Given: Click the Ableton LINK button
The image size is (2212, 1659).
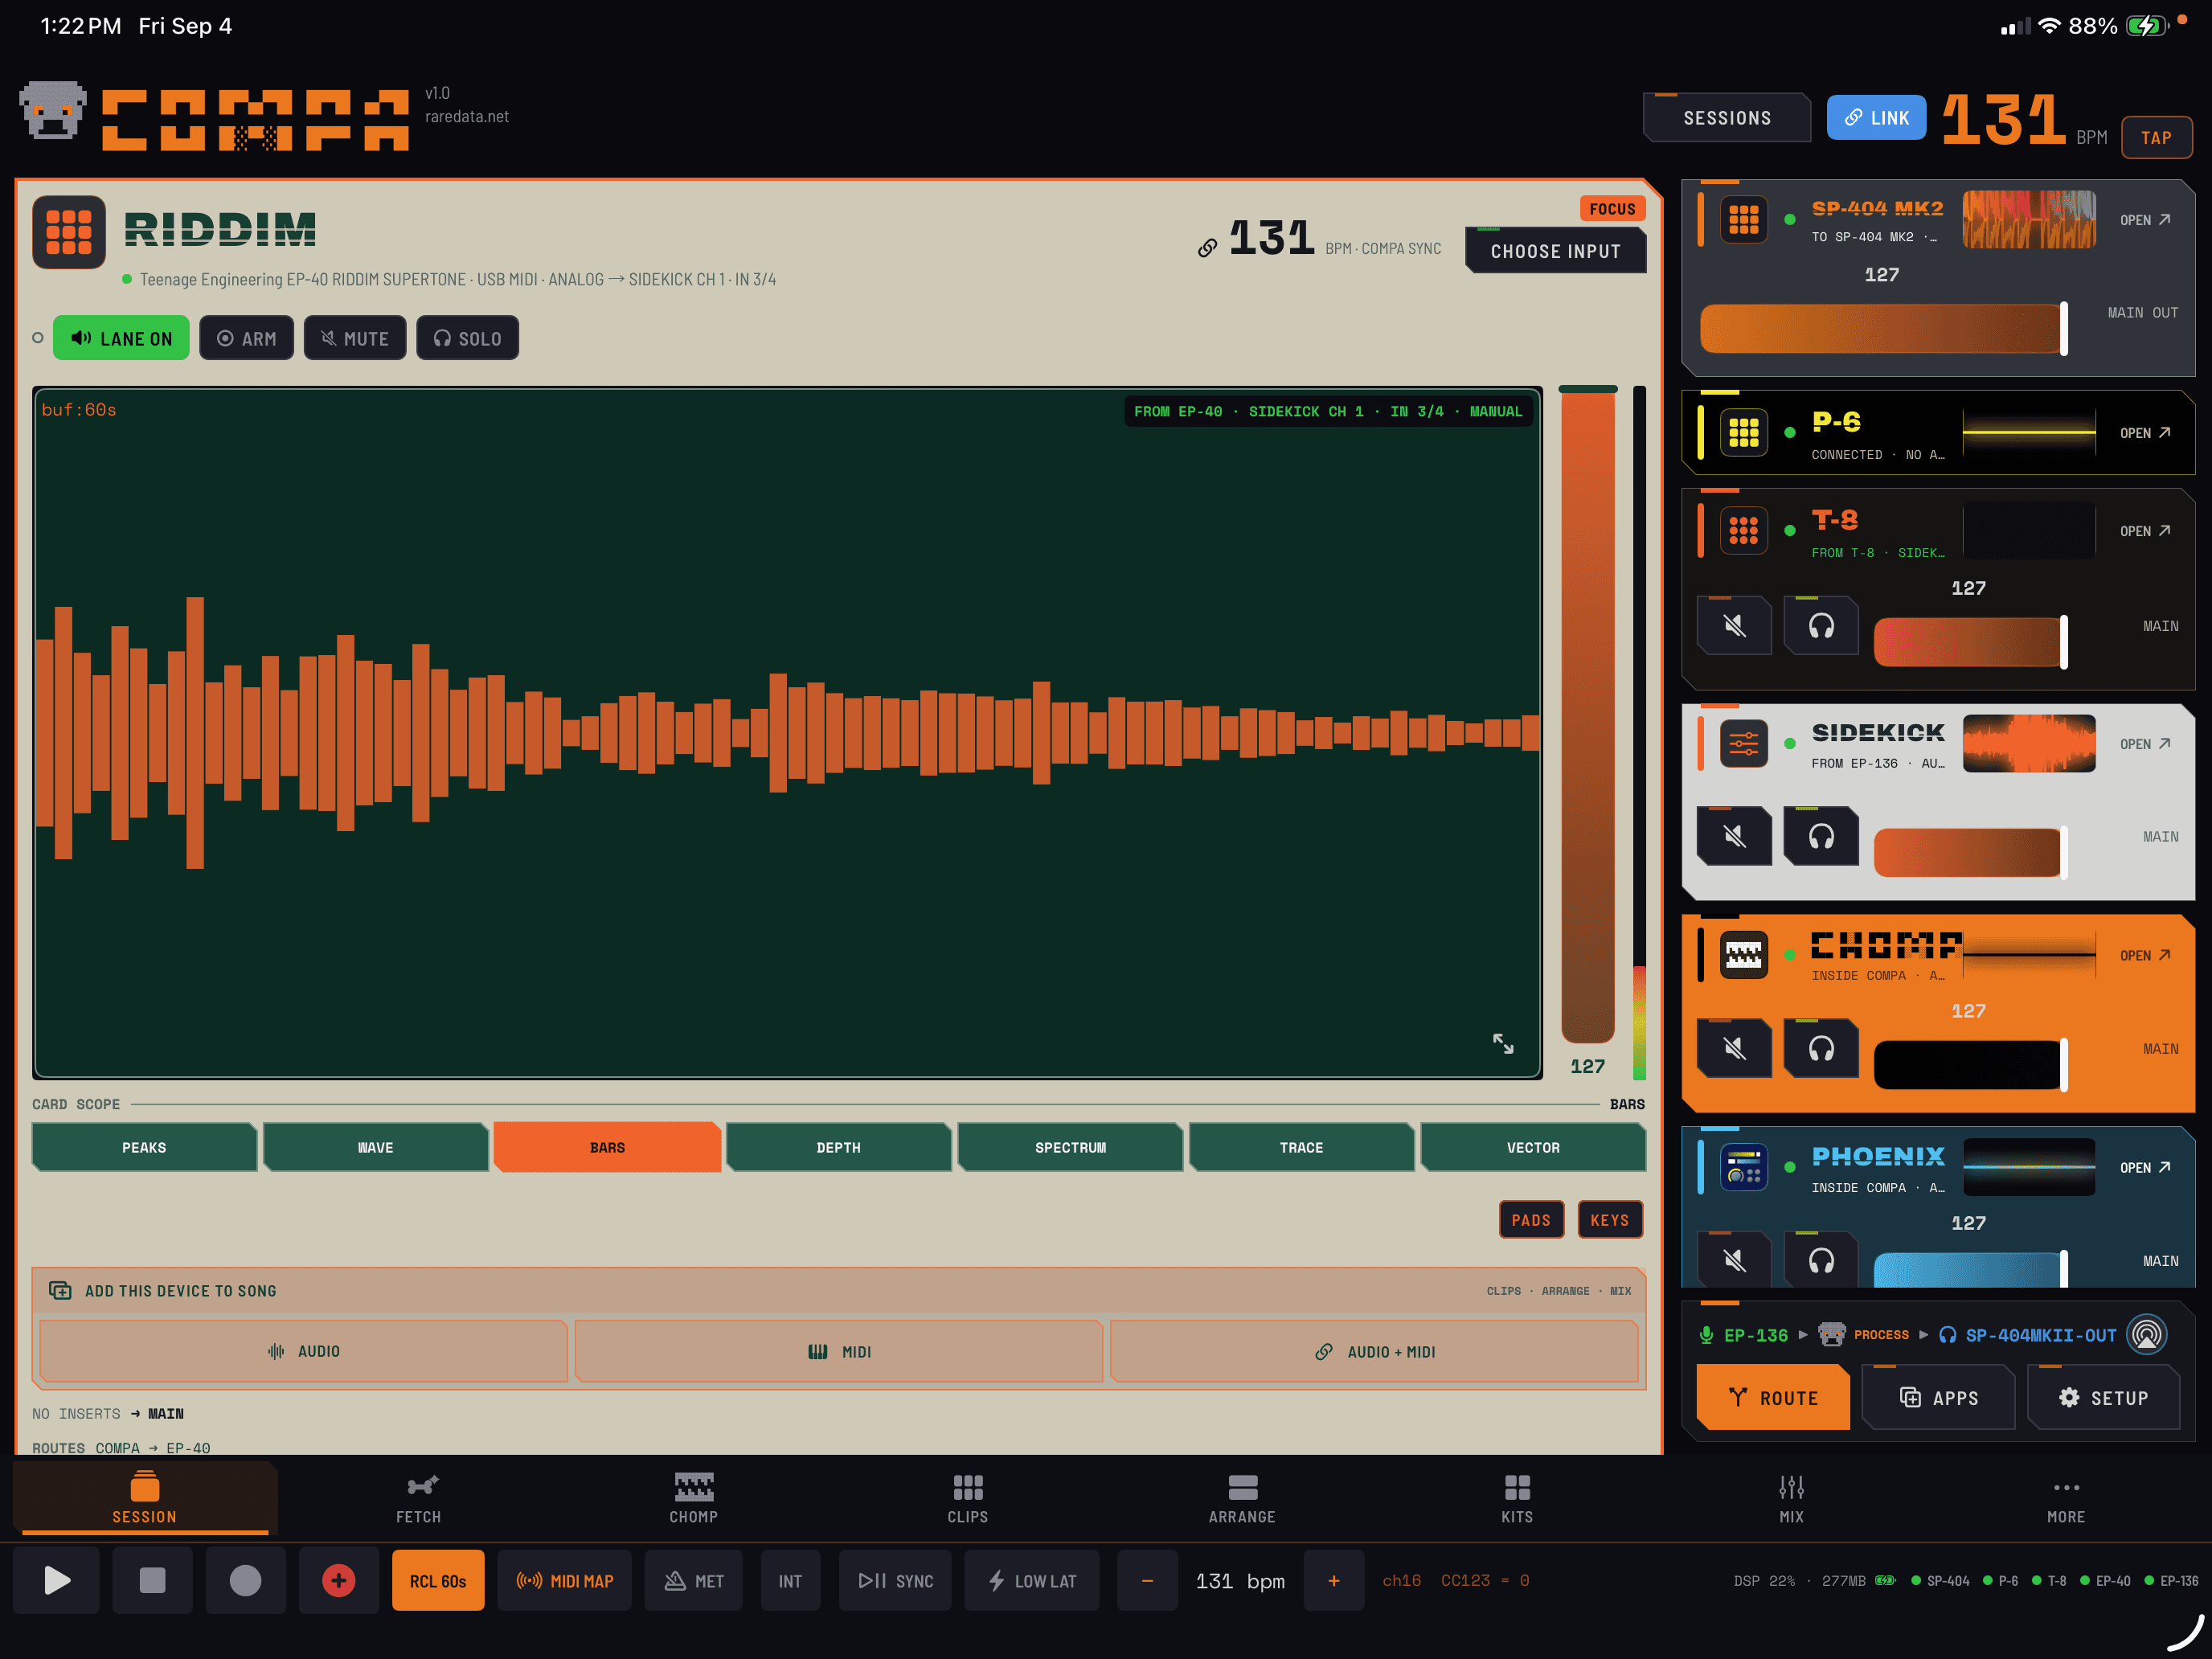Looking at the screenshot, I should point(1876,118).
